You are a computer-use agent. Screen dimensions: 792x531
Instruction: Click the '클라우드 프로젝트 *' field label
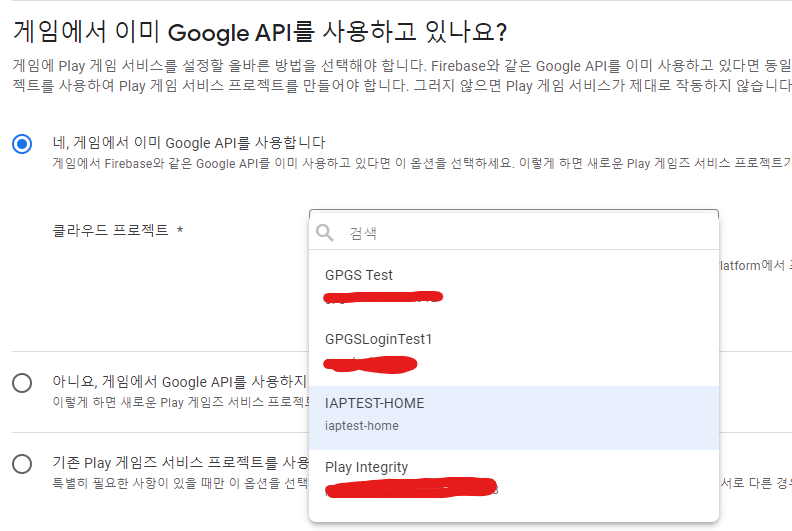[118, 230]
